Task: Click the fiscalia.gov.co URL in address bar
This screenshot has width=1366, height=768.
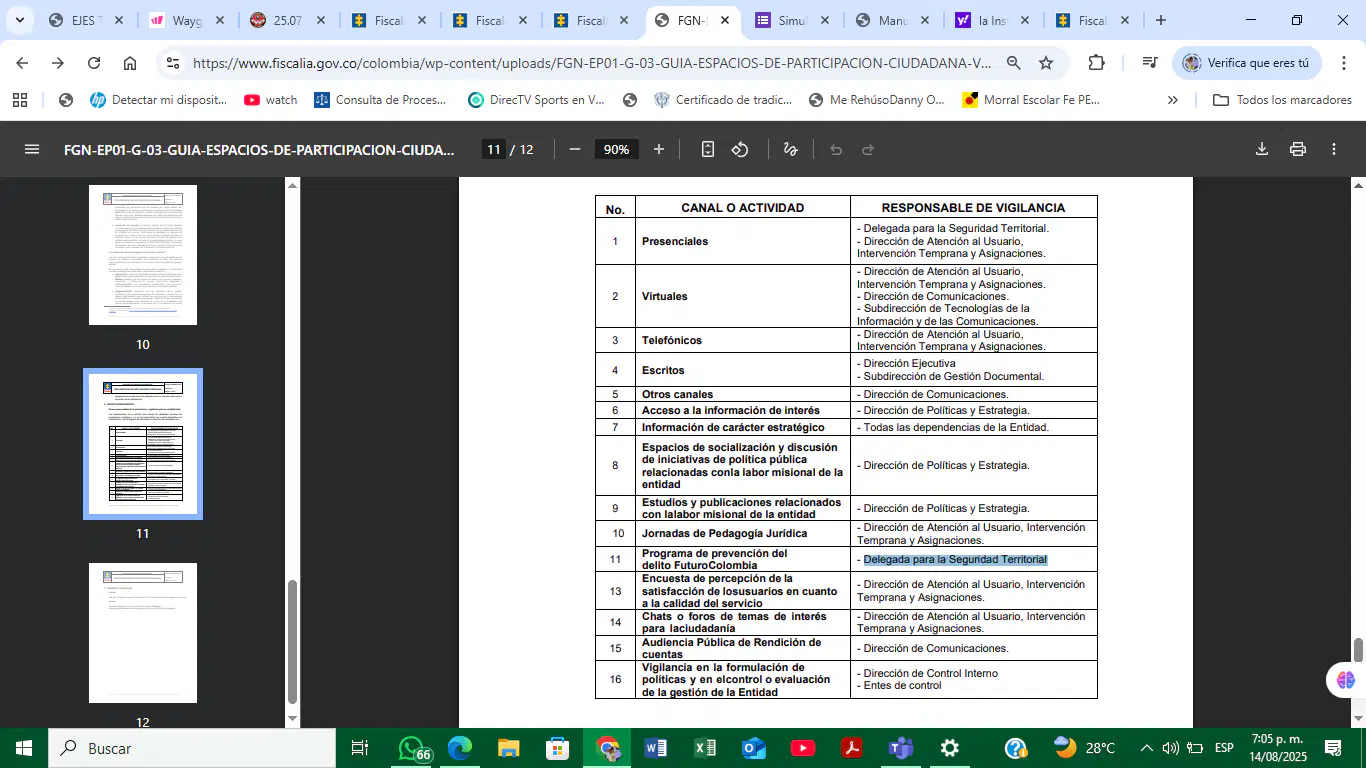Action: [x=592, y=63]
